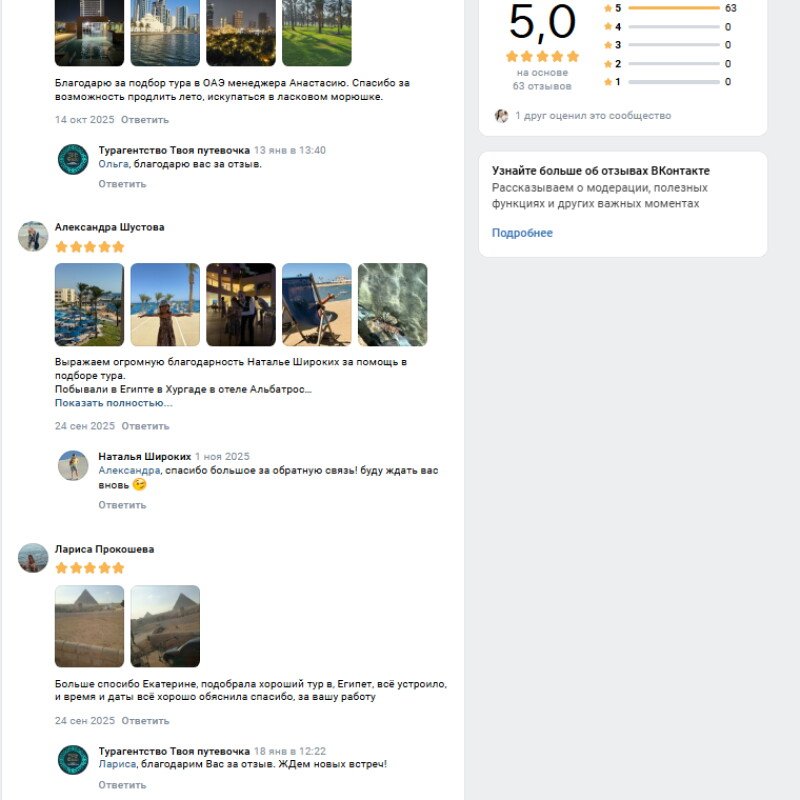Image resolution: width=800 pixels, height=800 pixels.
Task: Open the first pyramid photo in Лариса's review
Action: coord(89,626)
